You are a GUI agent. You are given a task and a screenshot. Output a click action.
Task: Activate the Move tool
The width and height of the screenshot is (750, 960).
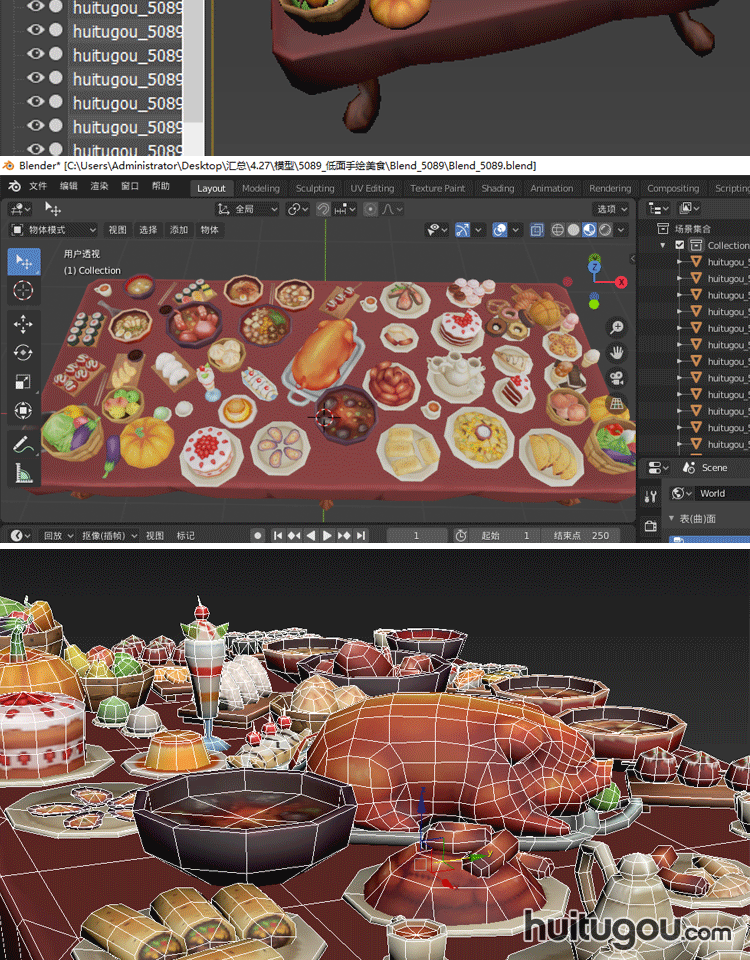(24, 324)
